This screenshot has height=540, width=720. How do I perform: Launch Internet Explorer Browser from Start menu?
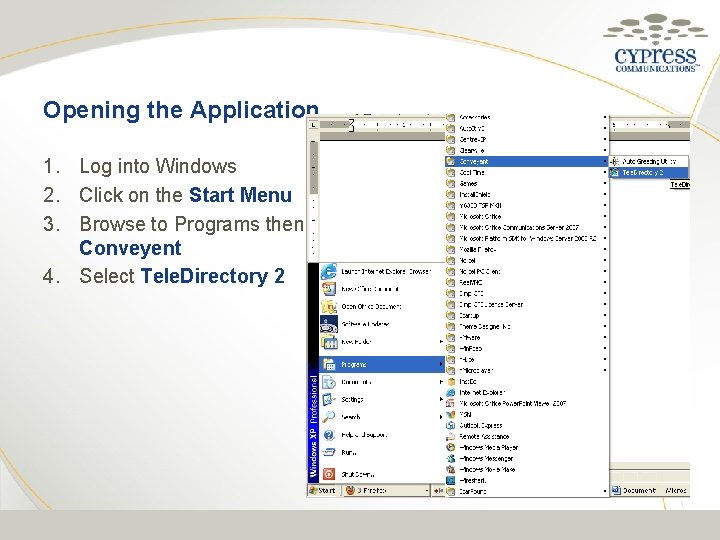381,271
